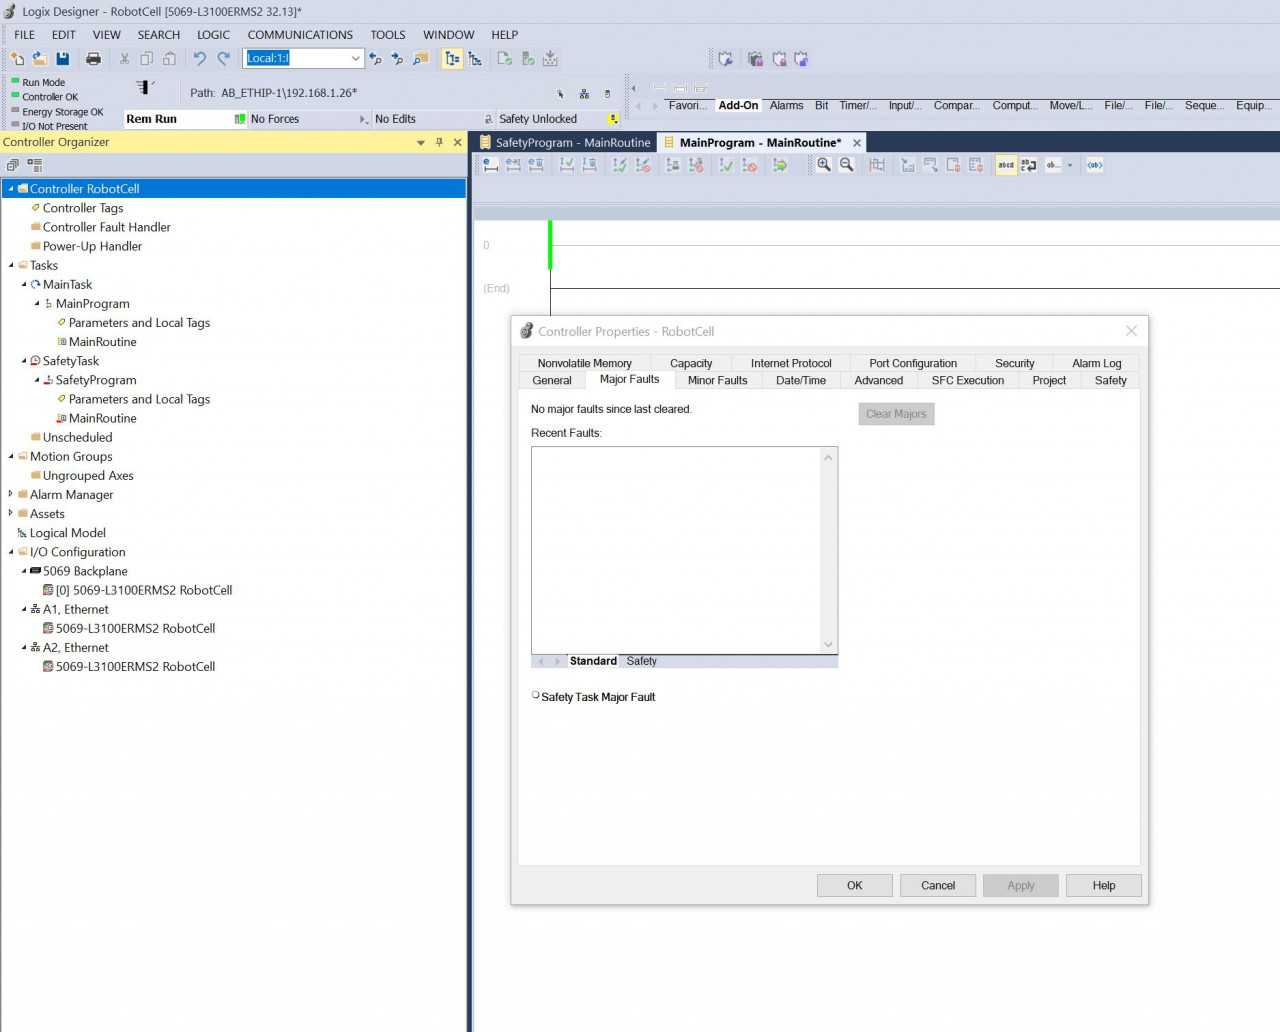Click the Undo arrow icon
Image resolution: width=1280 pixels, height=1032 pixels.
[199, 59]
